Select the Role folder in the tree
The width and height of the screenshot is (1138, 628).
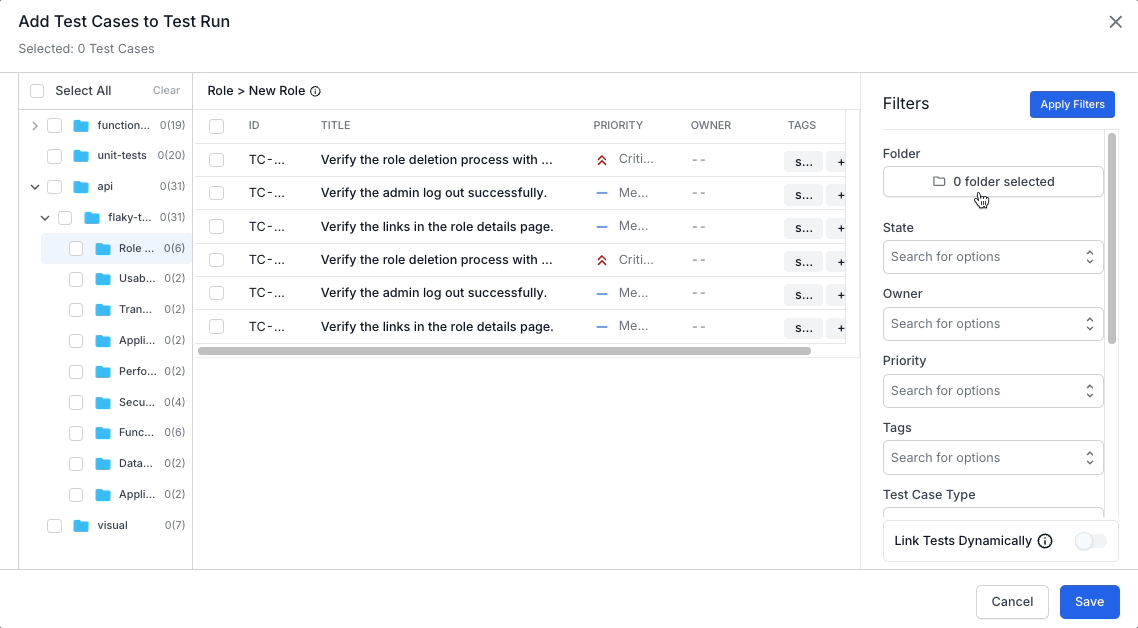click(136, 249)
